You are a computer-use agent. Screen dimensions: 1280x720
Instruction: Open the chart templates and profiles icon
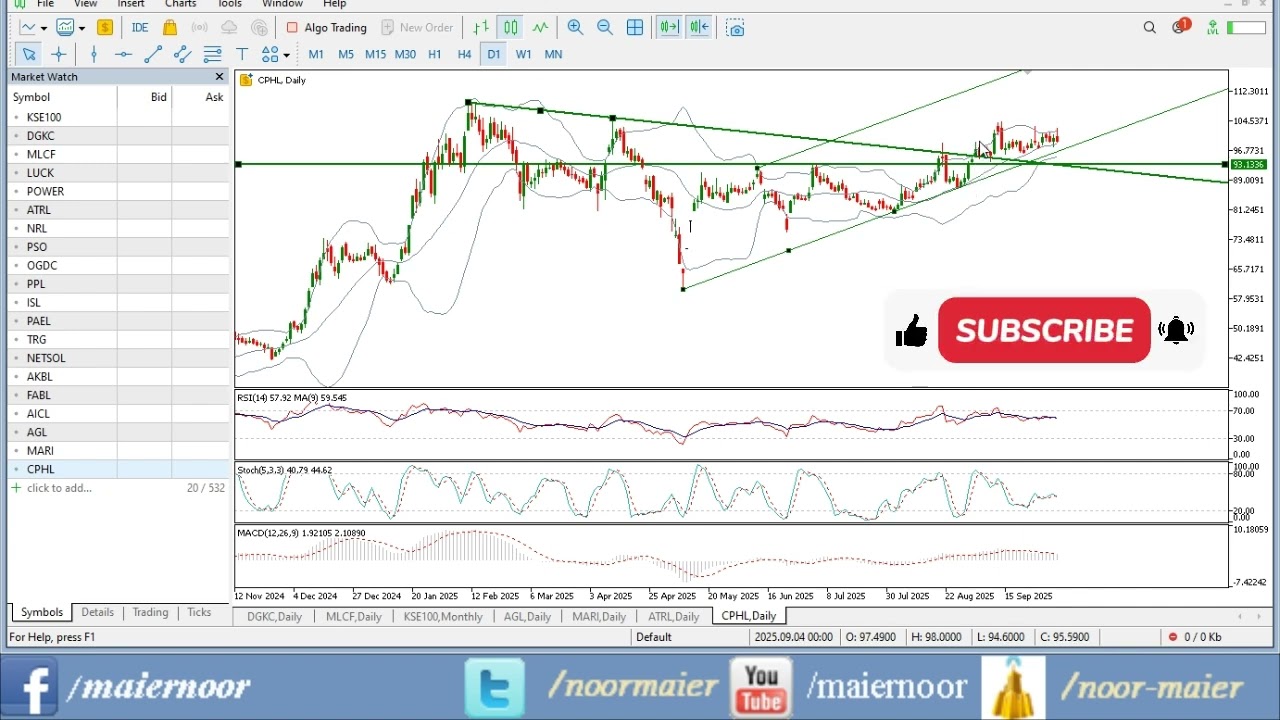click(66, 28)
